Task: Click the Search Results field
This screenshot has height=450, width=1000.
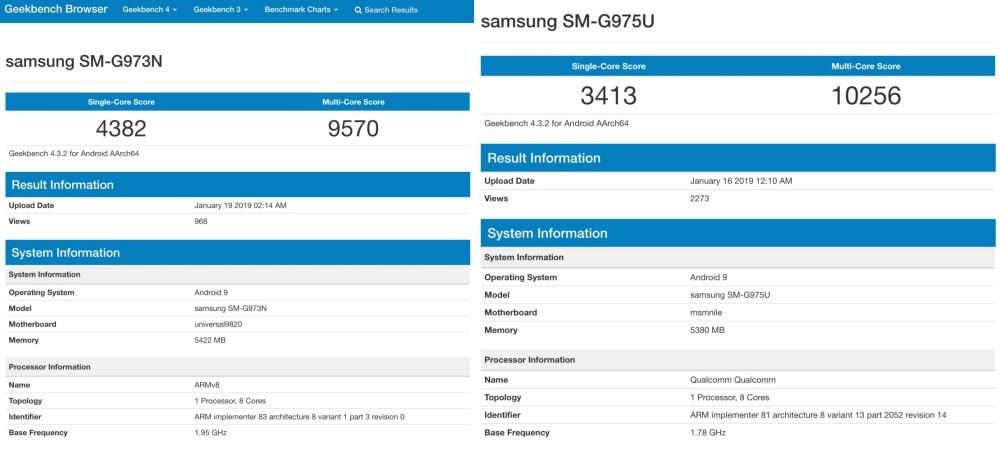Action: point(391,10)
